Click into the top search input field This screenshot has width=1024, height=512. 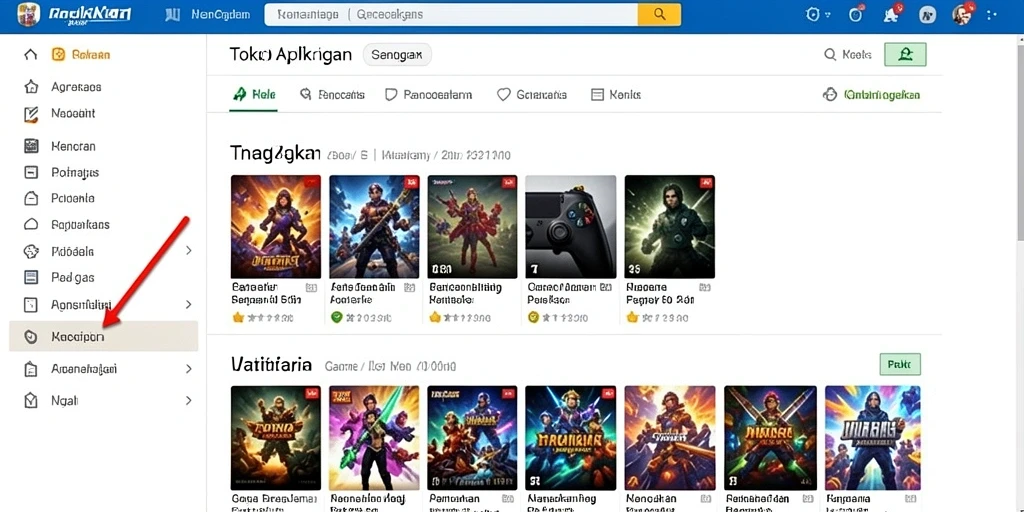[x=451, y=14]
